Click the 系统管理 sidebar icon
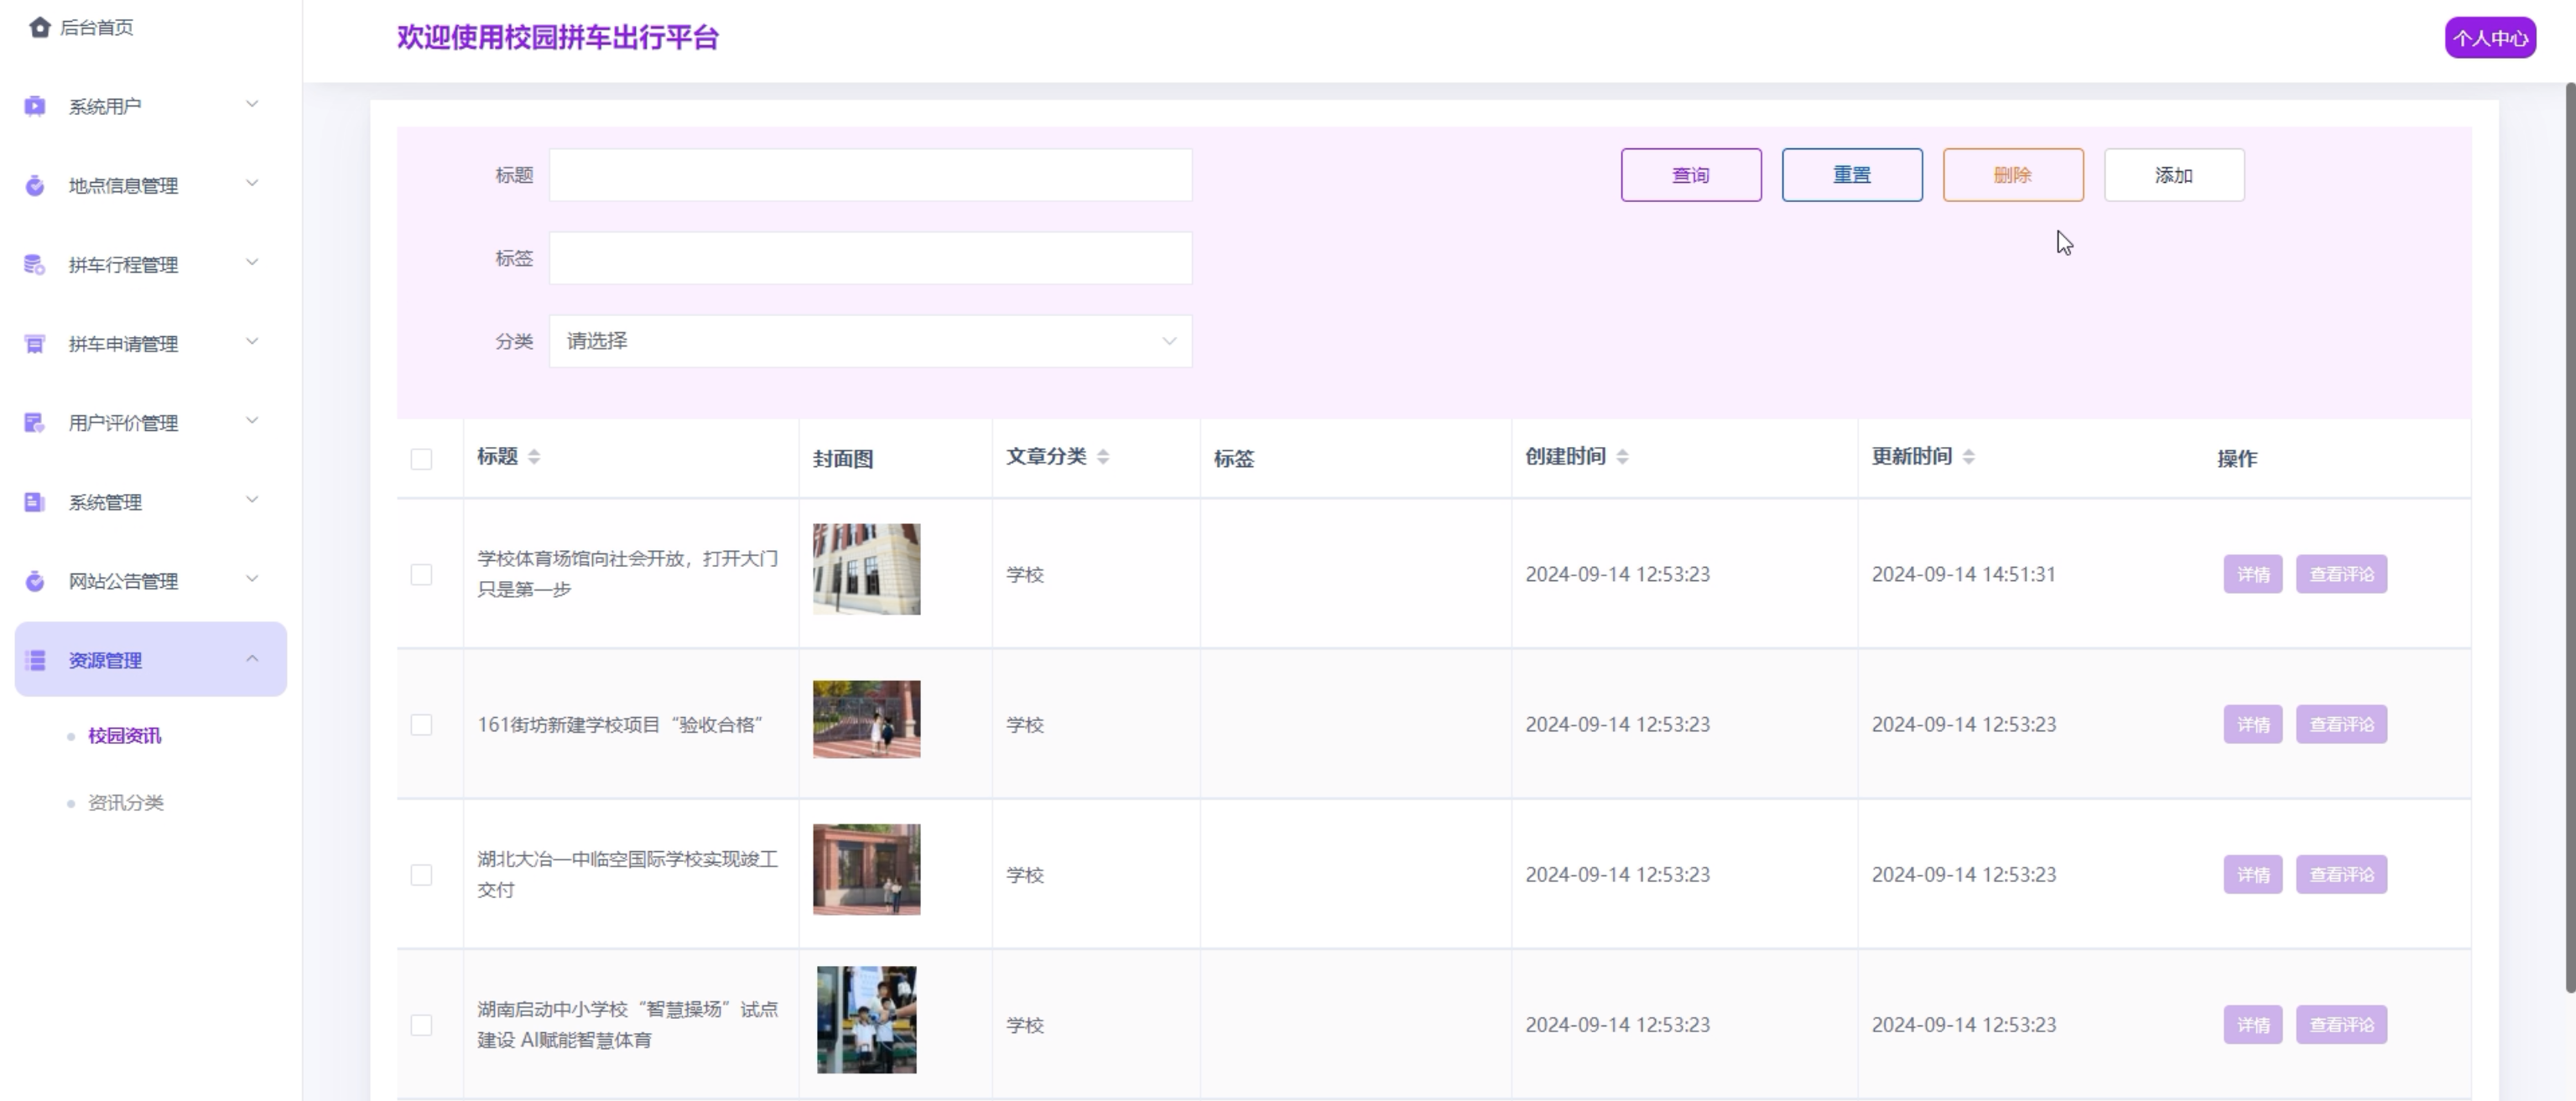This screenshot has width=2576, height=1101. 35,502
